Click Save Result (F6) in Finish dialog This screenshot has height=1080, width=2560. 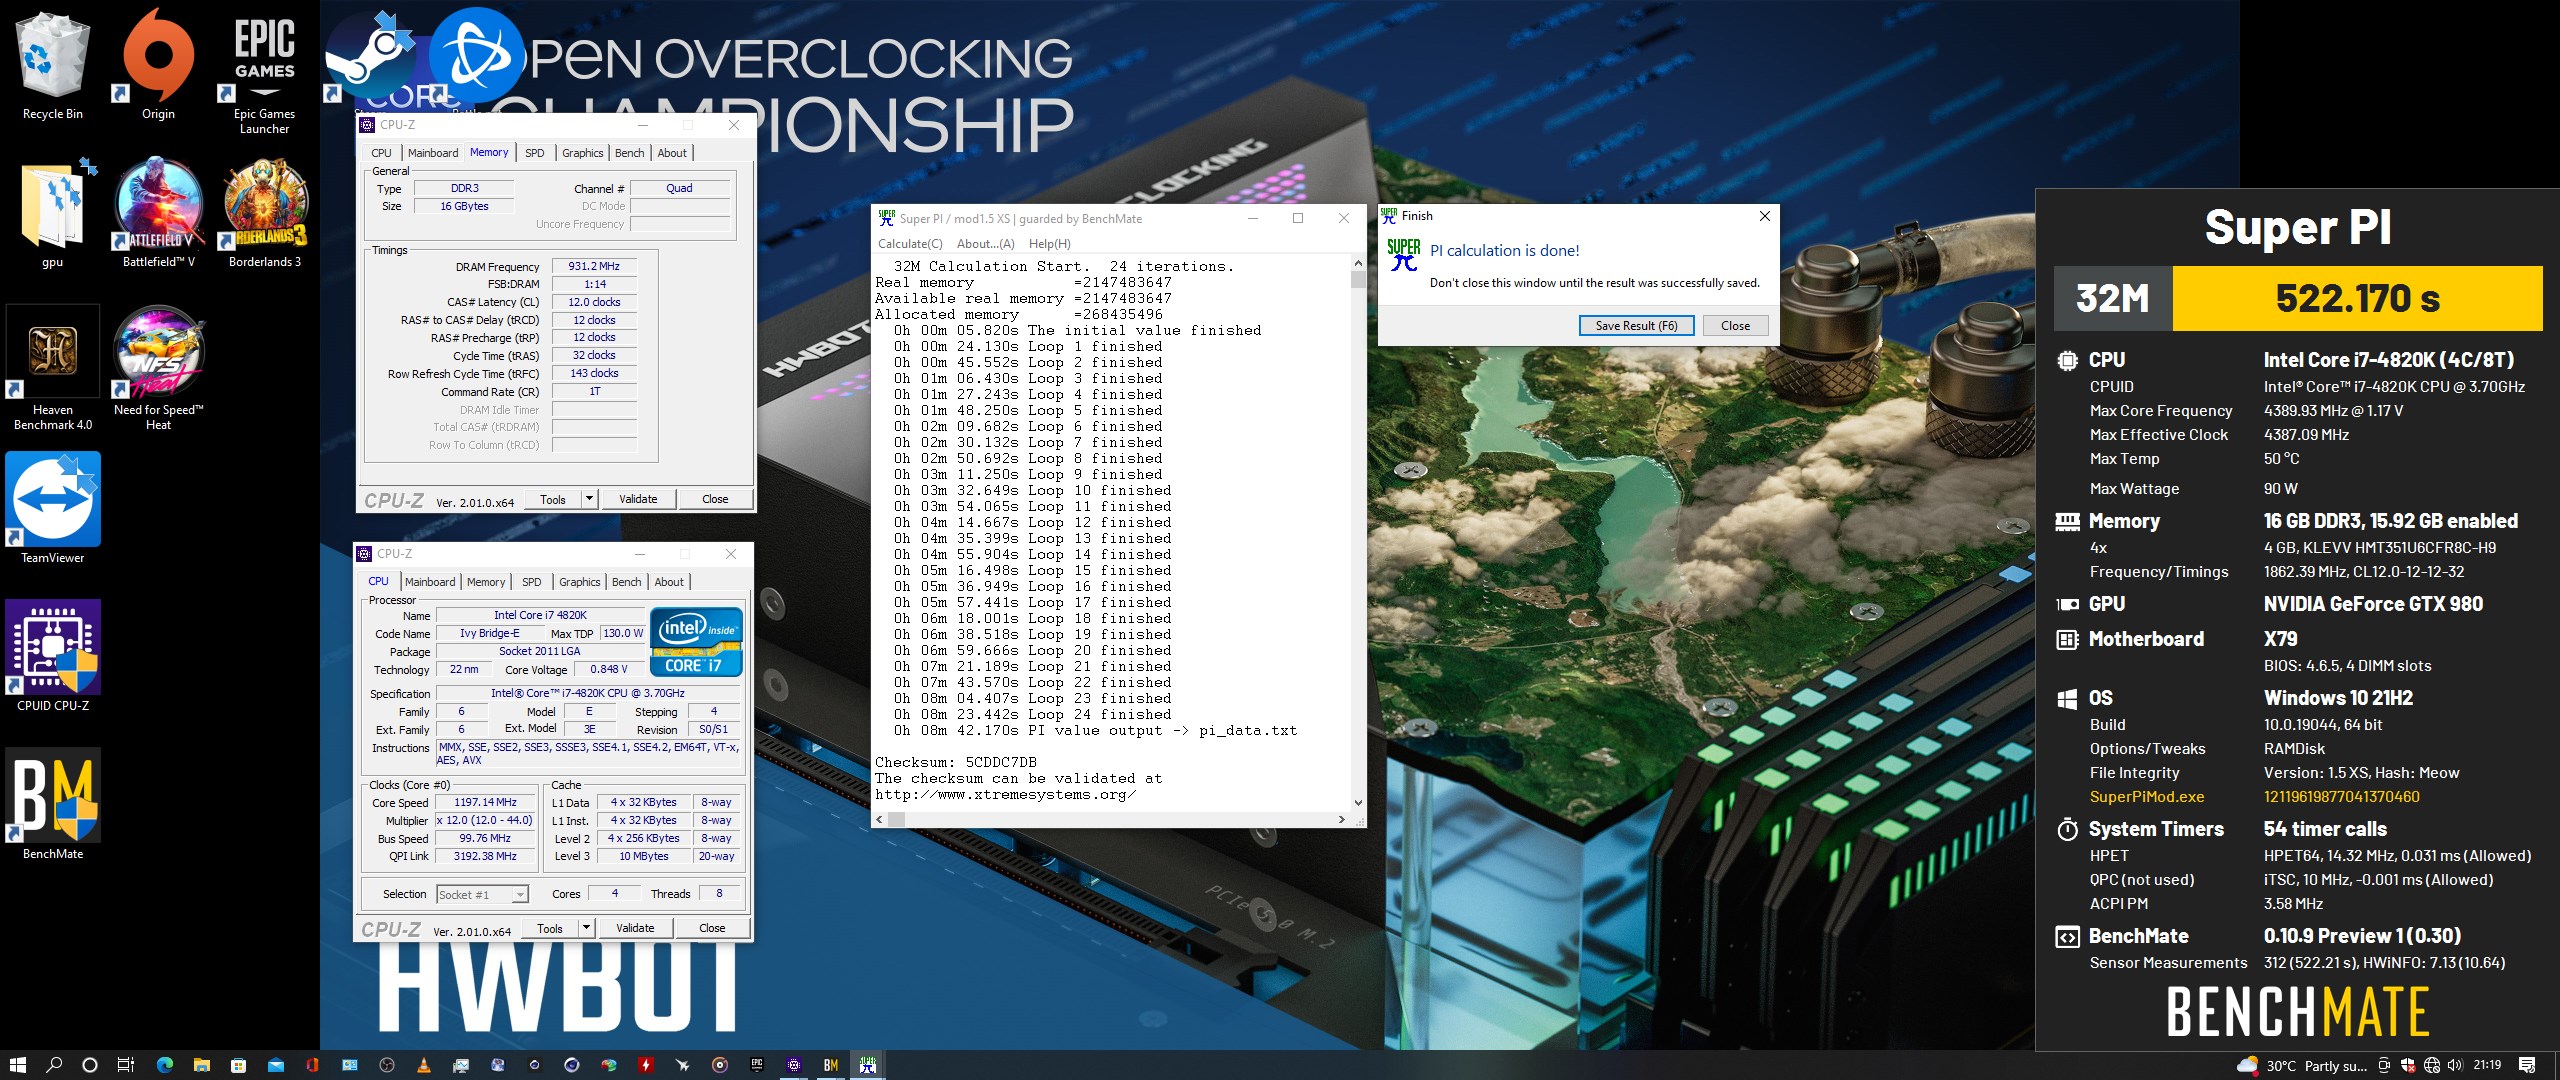pos(1636,325)
